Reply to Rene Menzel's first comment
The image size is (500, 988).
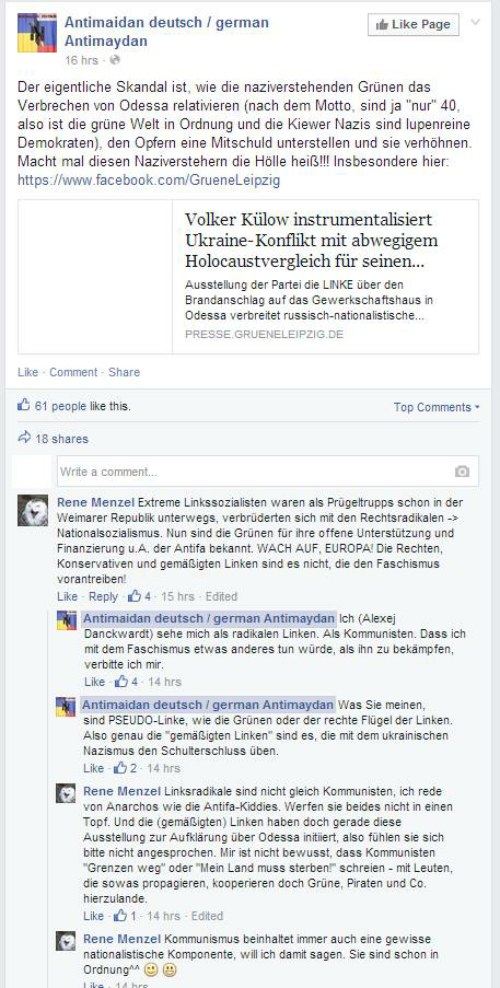click(103, 596)
